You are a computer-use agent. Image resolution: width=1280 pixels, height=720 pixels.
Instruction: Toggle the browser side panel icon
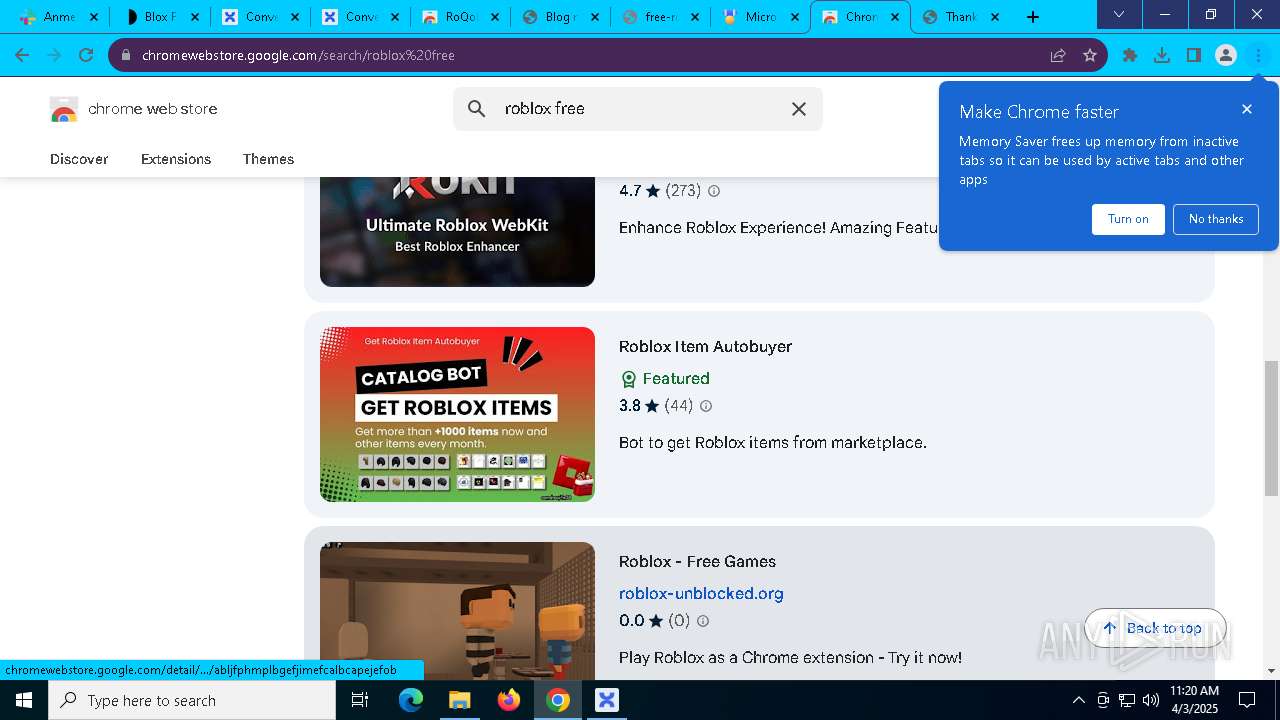[1194, 55]
